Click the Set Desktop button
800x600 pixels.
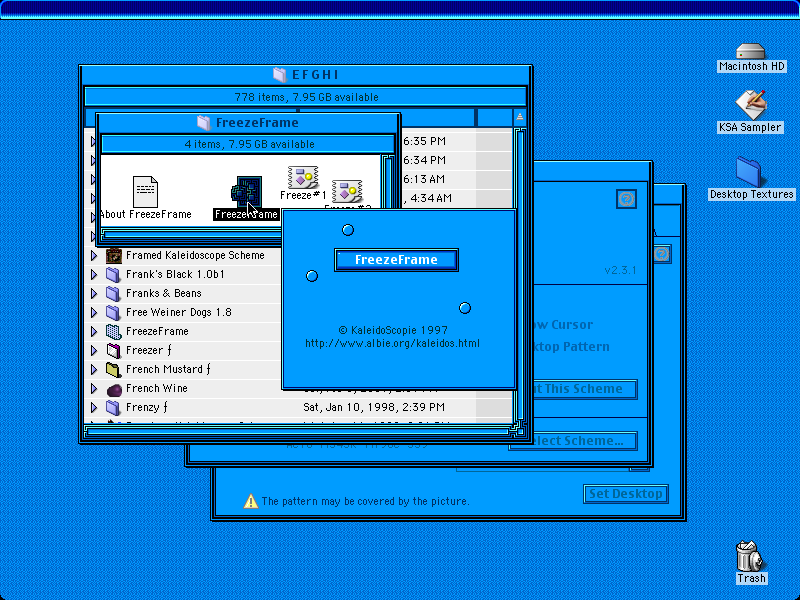click(626, 494)
